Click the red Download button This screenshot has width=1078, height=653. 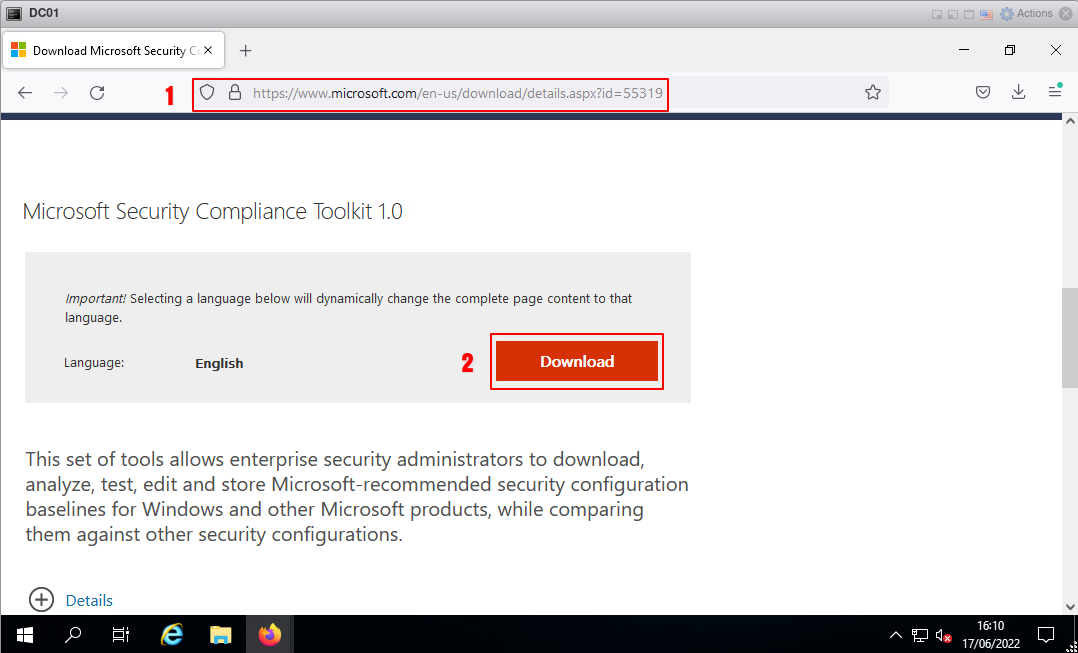(x=577, y=362)
